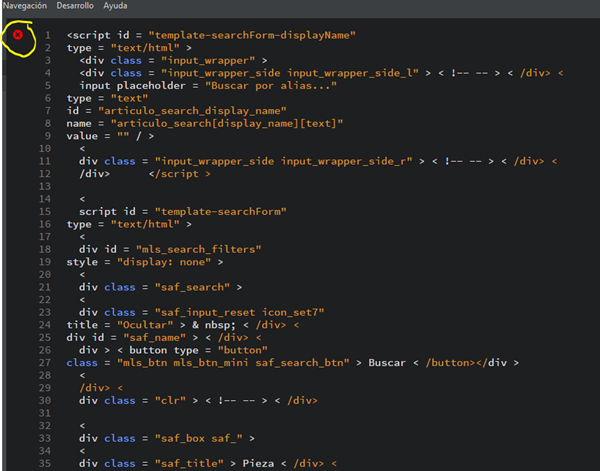Click "text/html" string on line 16
600x471 pixels.
click(145, 224)
